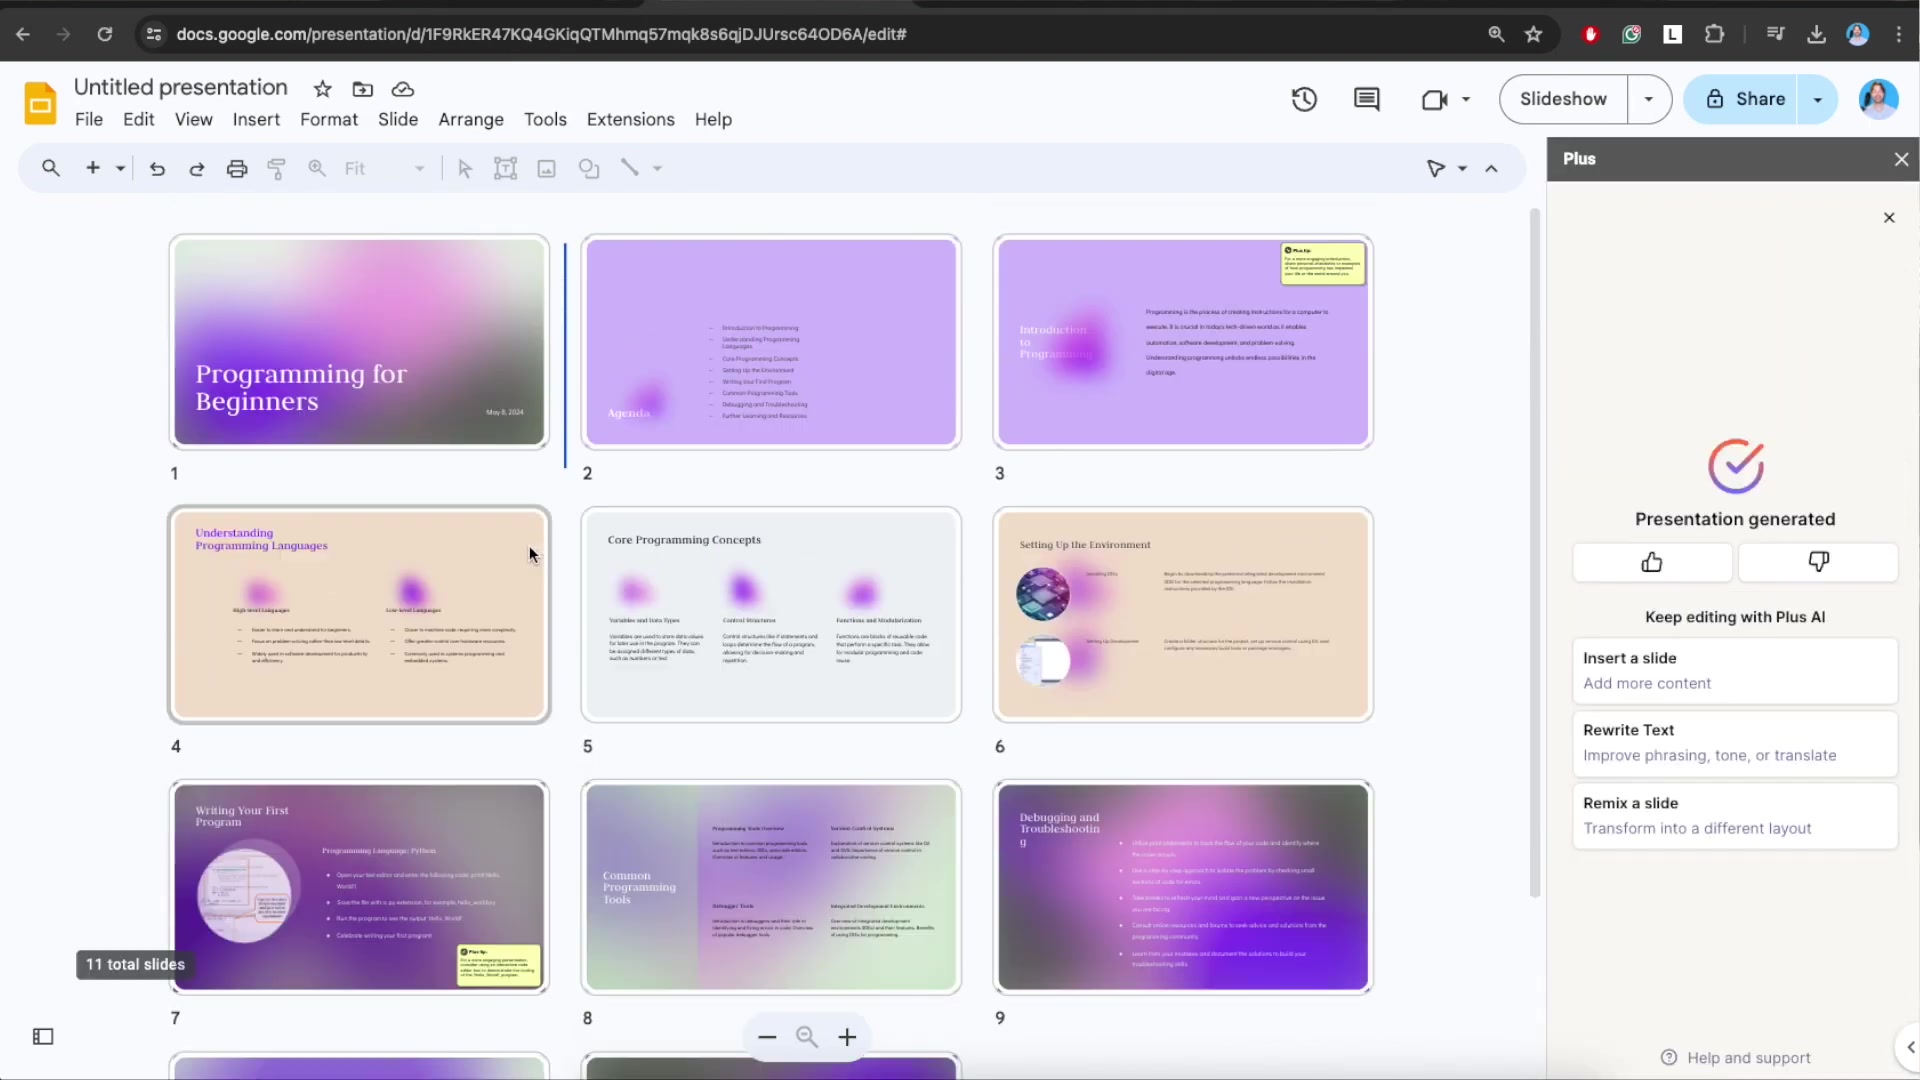Choose Remix a slide option
This screenshot has height=1080, width=1920.
click(1735, 816)
